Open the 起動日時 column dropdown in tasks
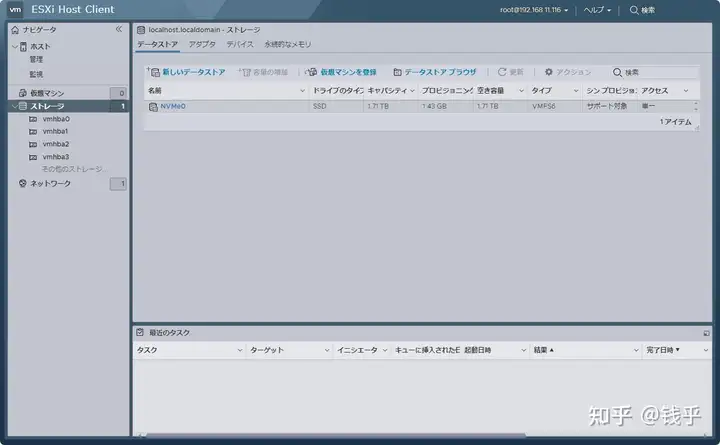 point(523,350)
